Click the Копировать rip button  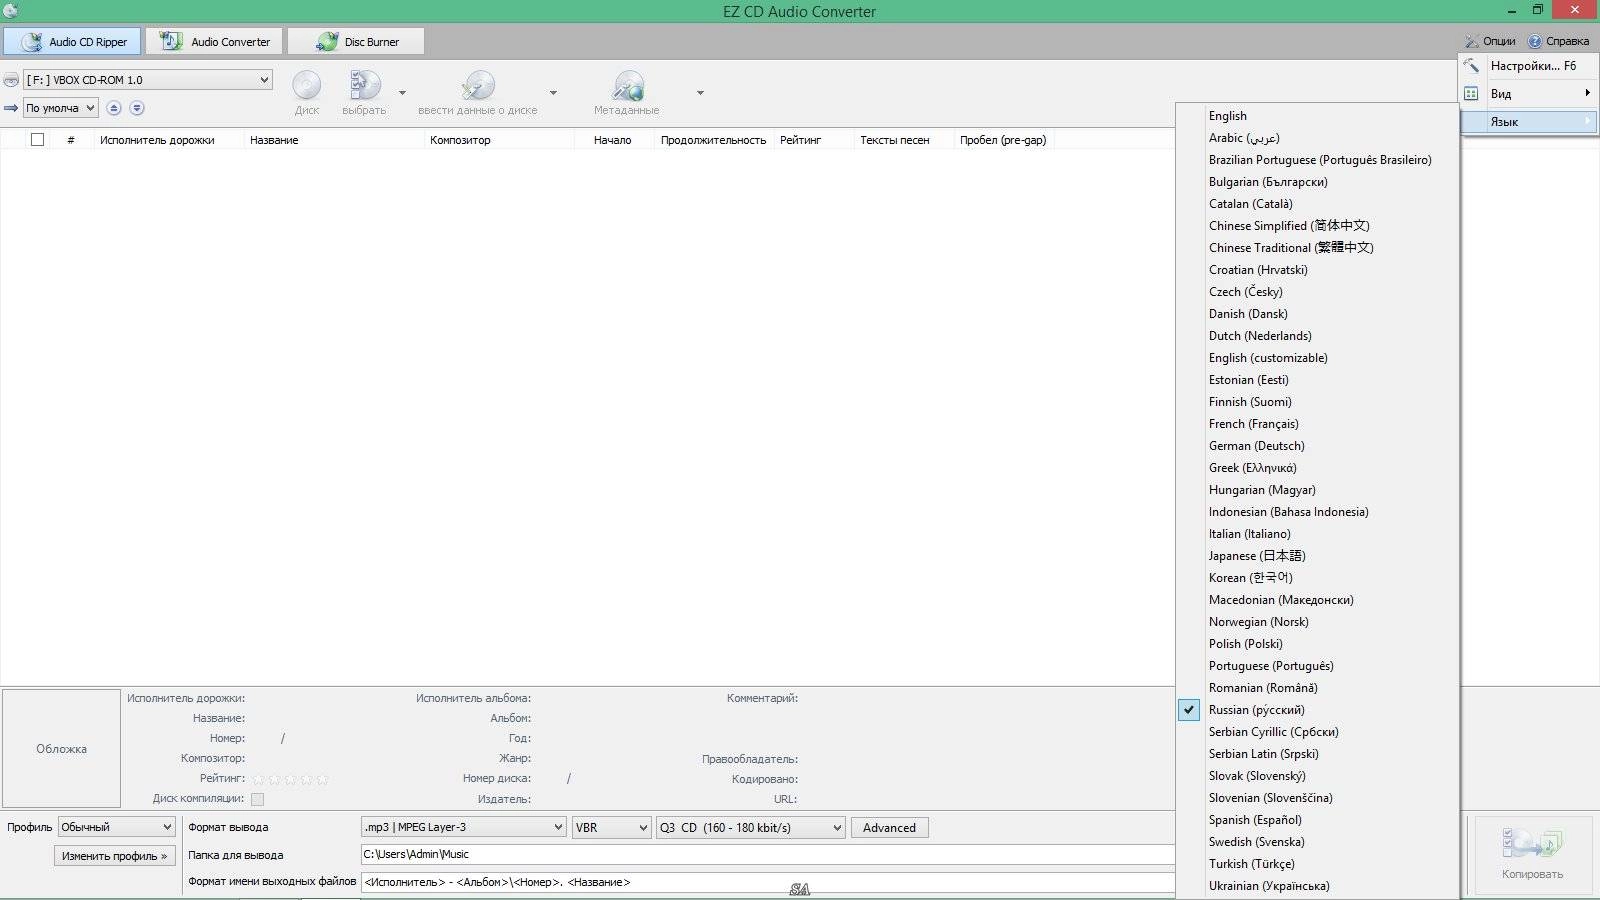pyautogui.click(x=1532, y=855)
